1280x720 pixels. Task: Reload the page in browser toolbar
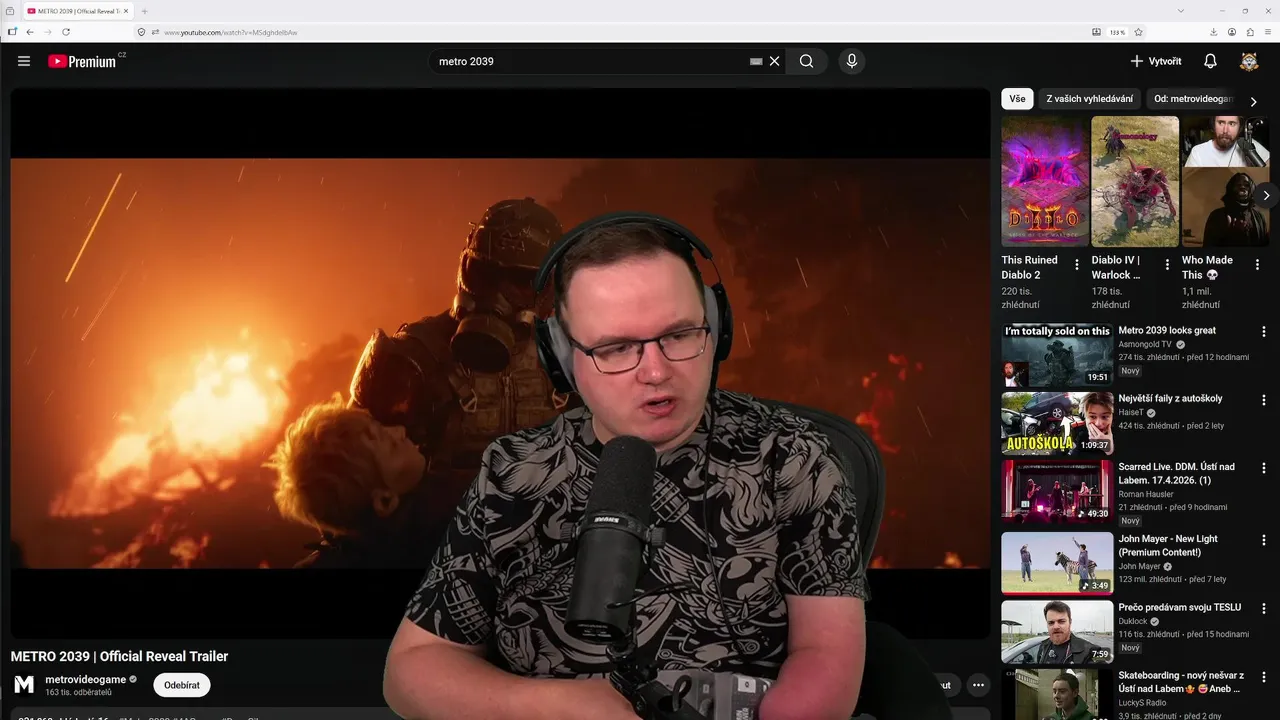tap(66, 32)
